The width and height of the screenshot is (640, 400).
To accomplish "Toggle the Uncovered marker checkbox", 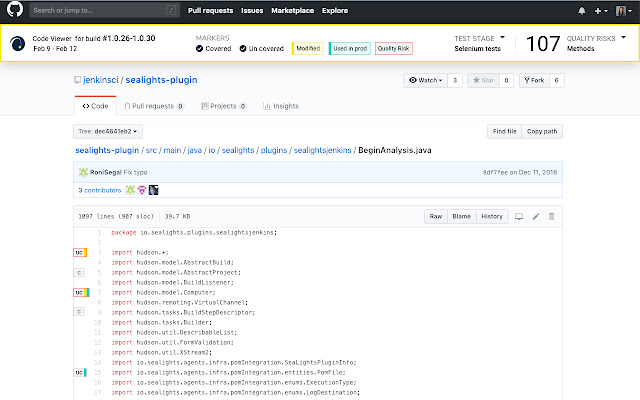I will coord(243,49).
